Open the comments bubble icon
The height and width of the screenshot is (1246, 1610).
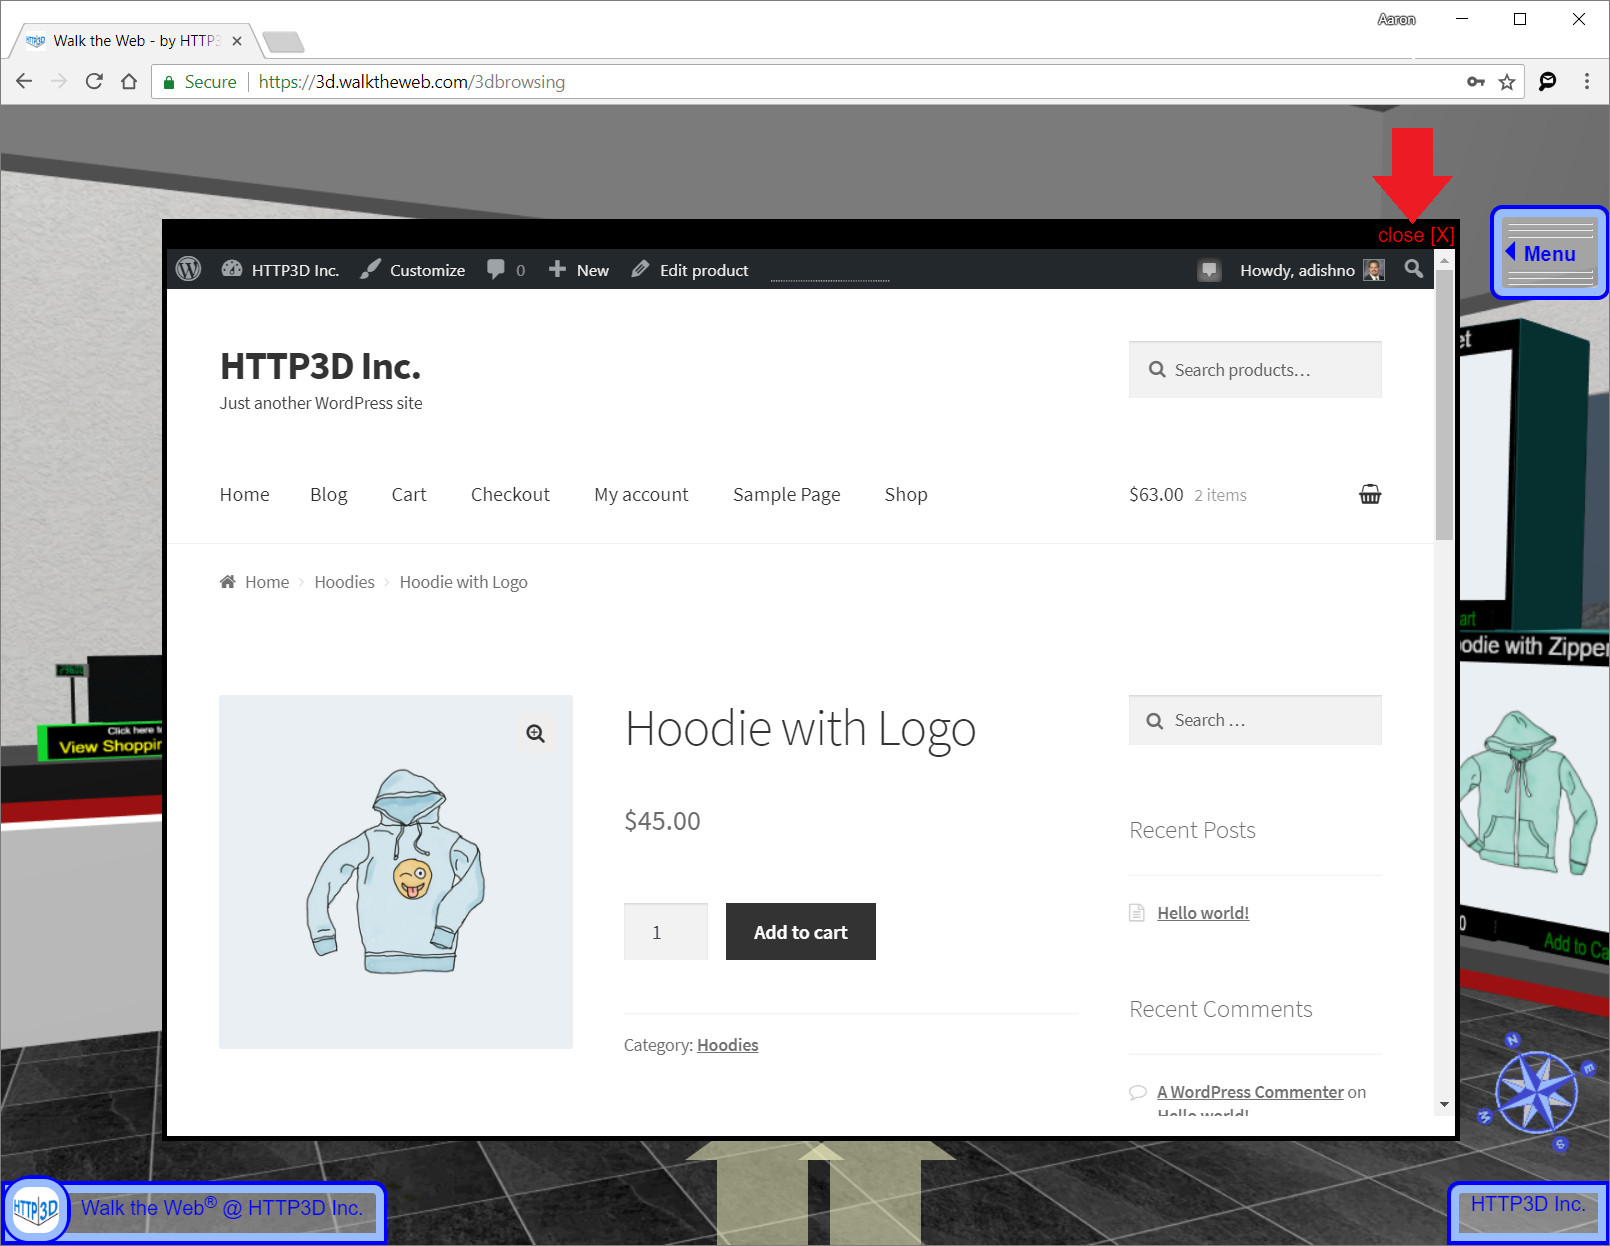pos(496,269)
